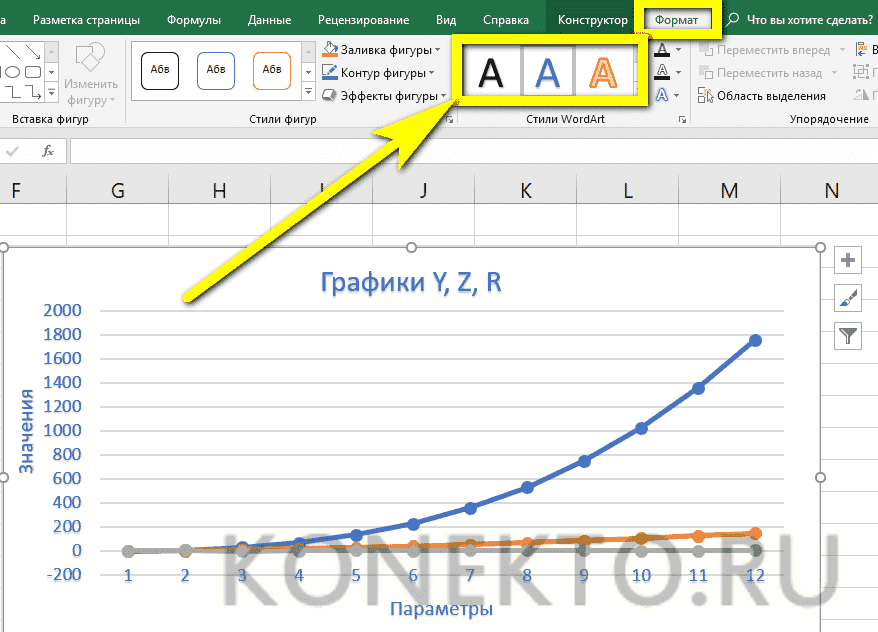Open the Конструктор tab
The image size is (878, 632).
pyautogui.click(x=593, y=20)
